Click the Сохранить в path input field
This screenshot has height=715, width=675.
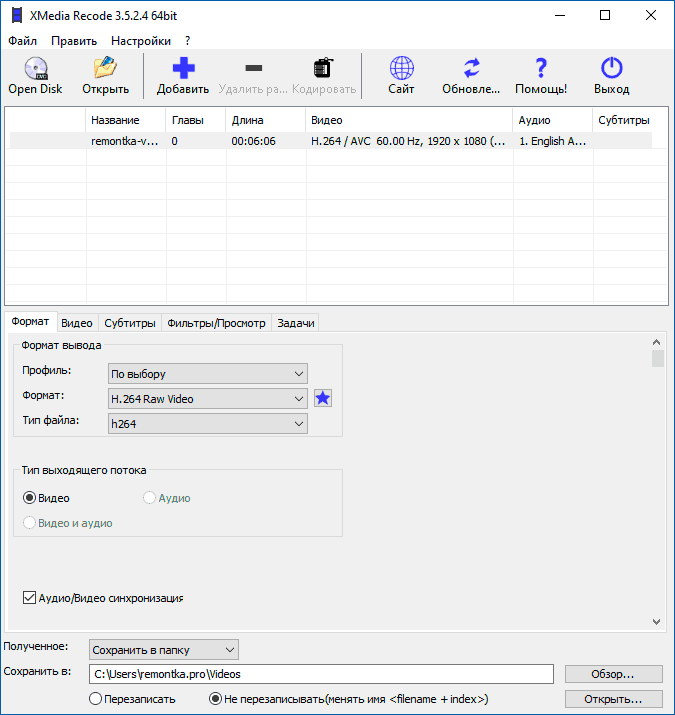pos(321,674)
